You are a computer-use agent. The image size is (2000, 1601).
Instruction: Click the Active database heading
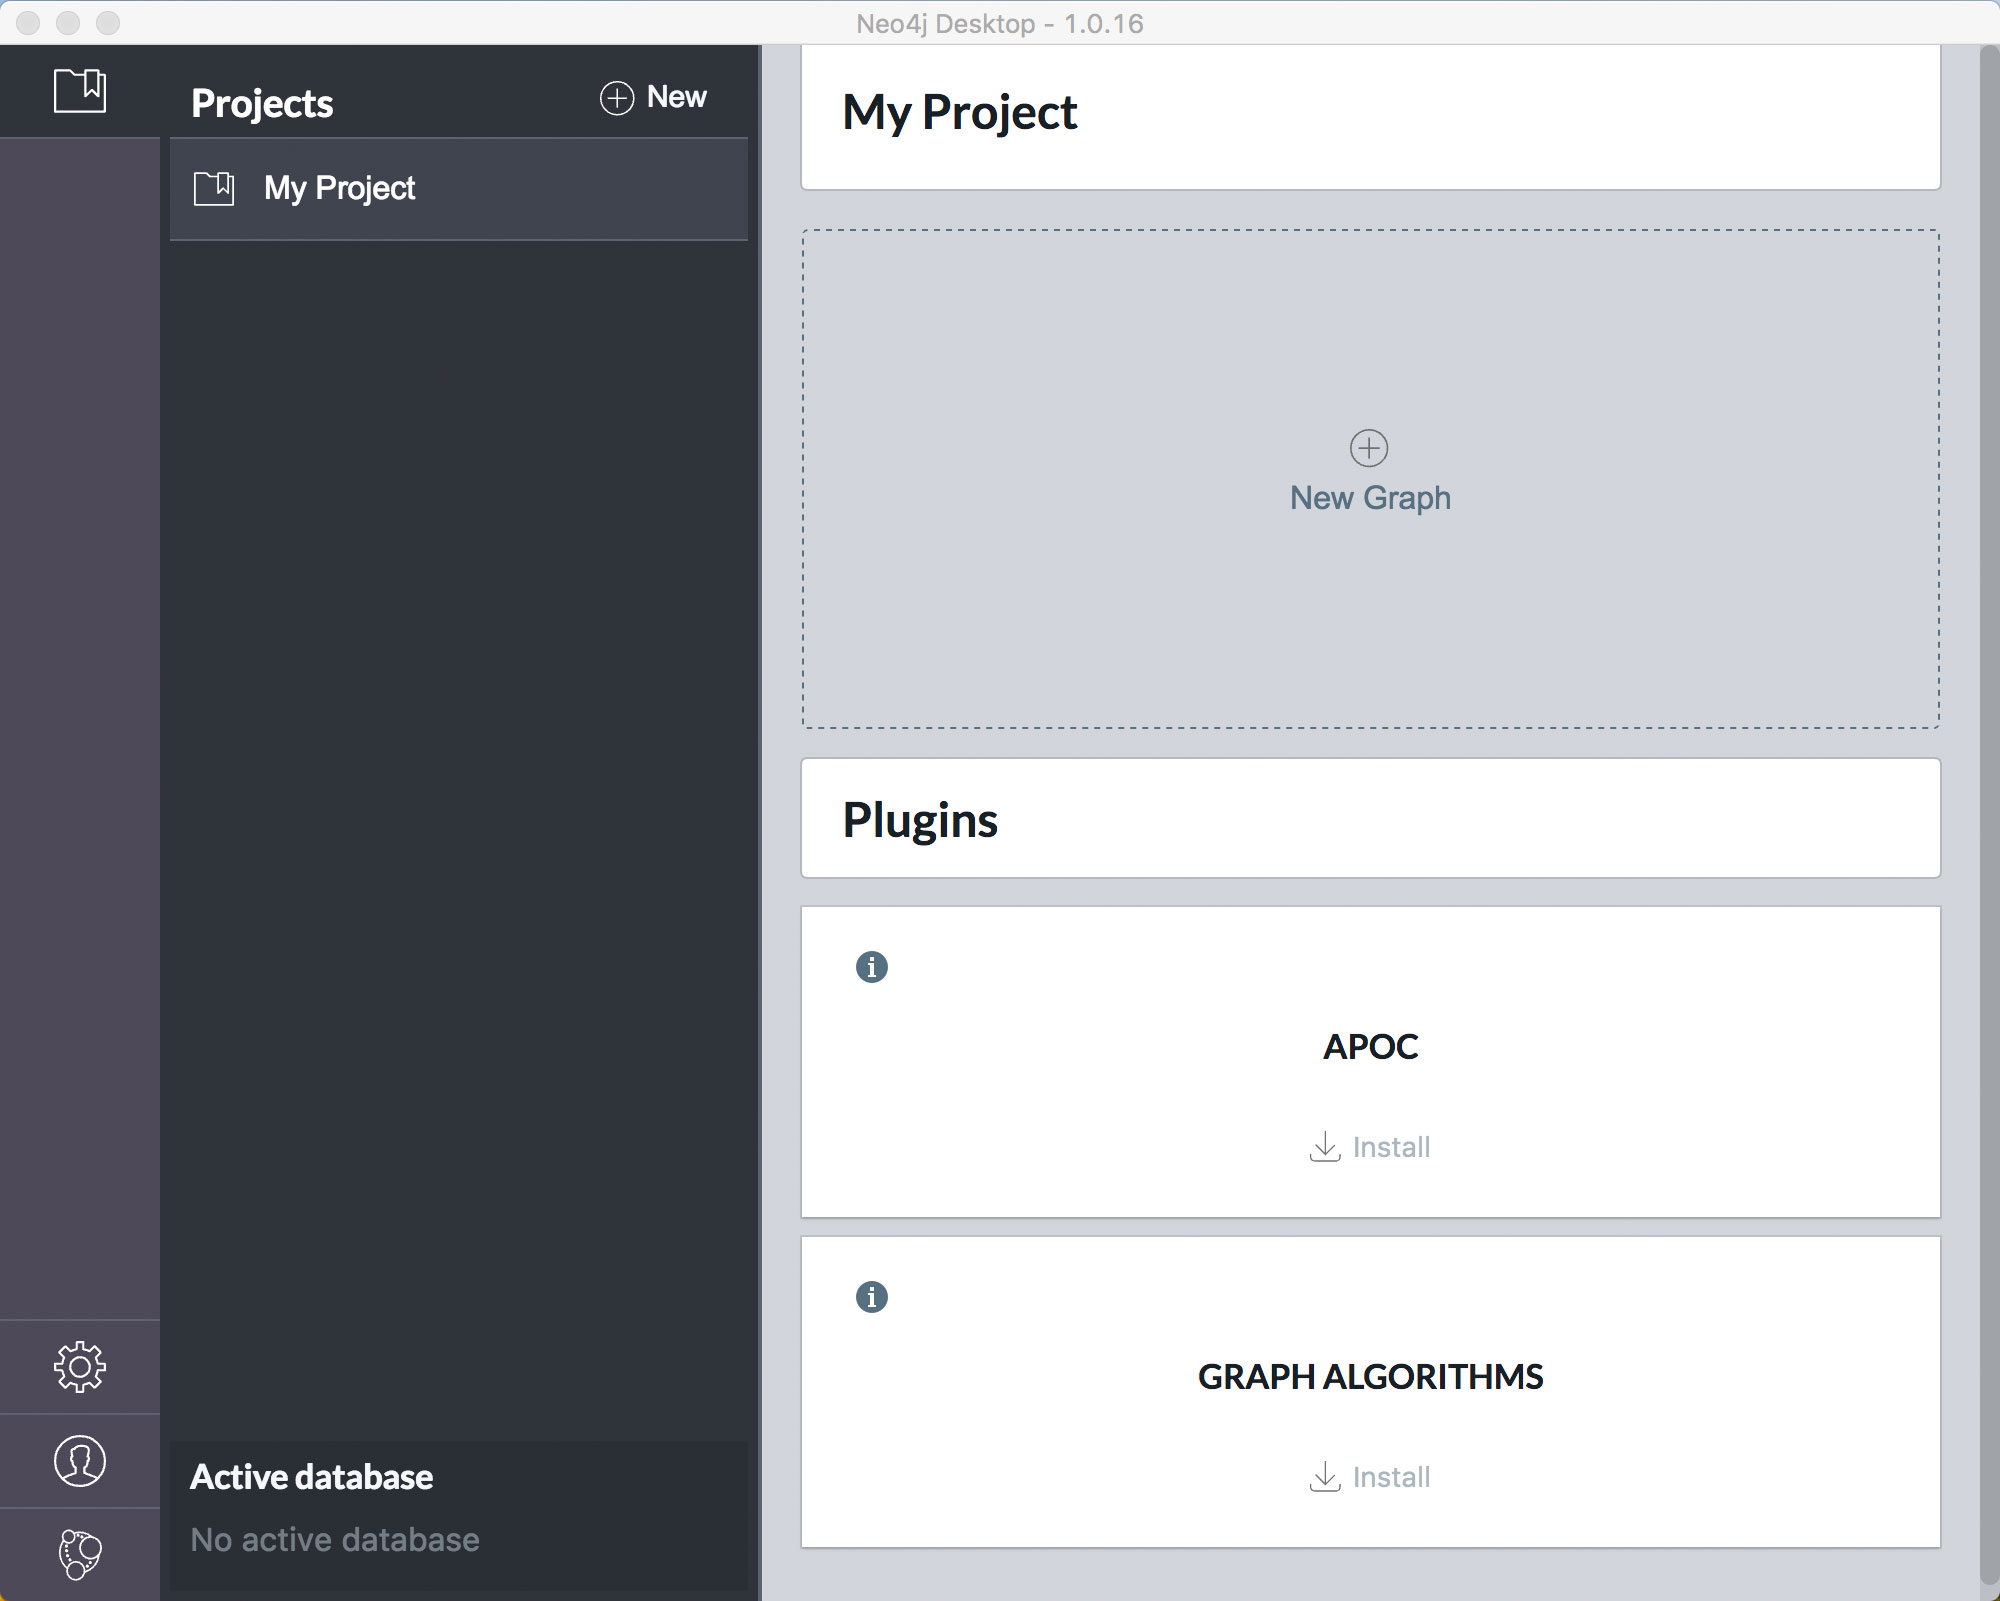coord(312,1477)
